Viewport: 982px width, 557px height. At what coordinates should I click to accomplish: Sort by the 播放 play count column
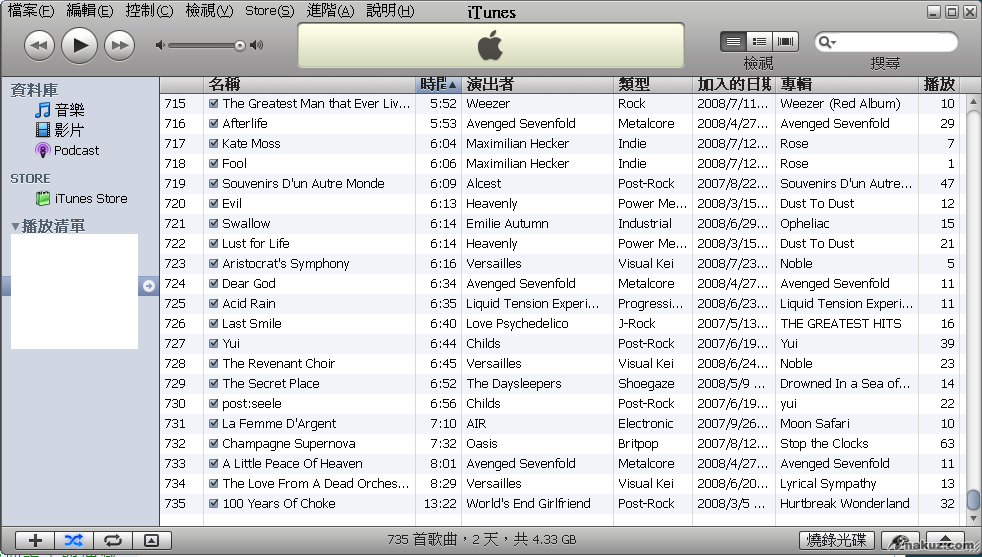[938, 85]
